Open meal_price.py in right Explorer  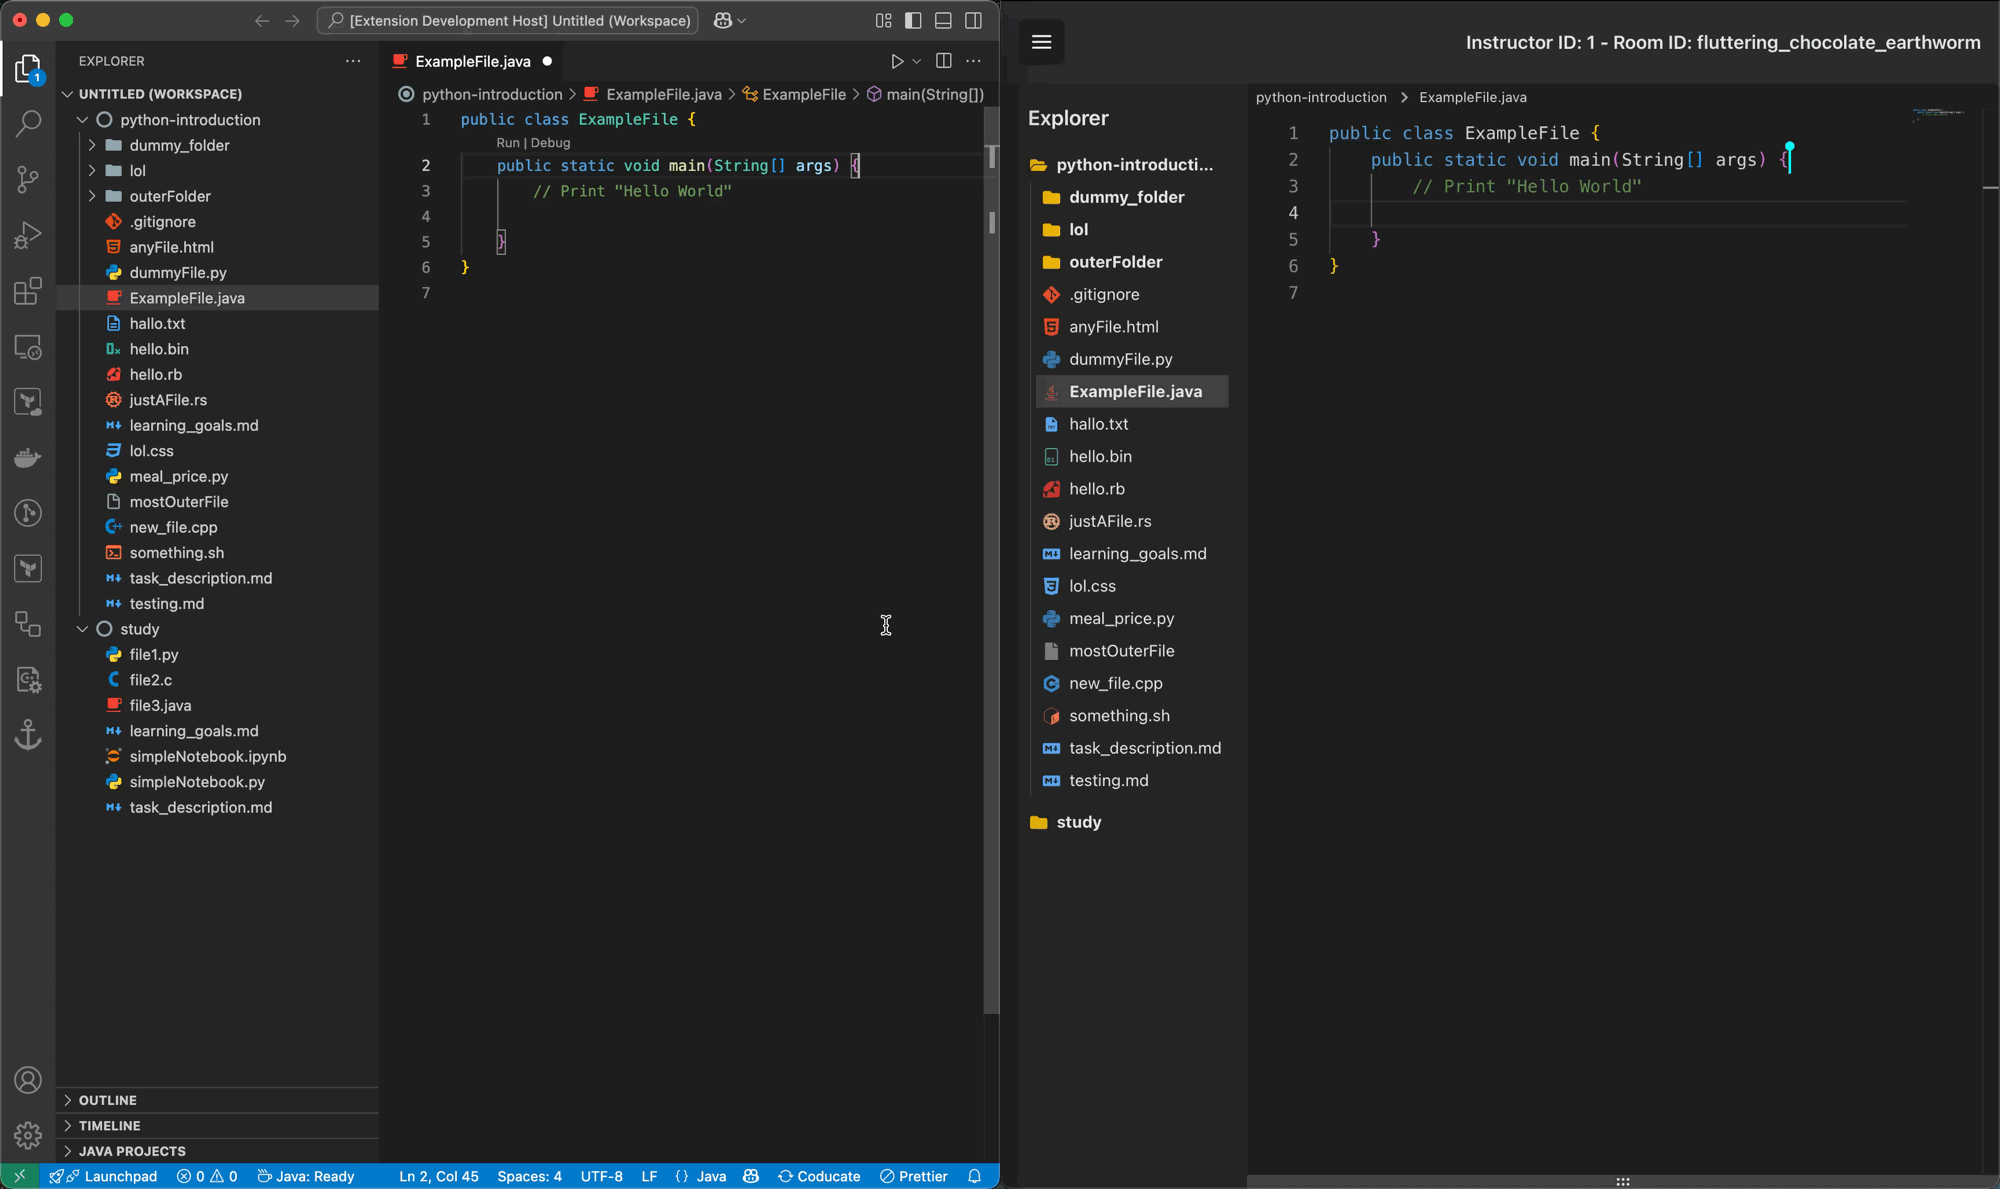pyautogui.click(x=1121, y=618)
